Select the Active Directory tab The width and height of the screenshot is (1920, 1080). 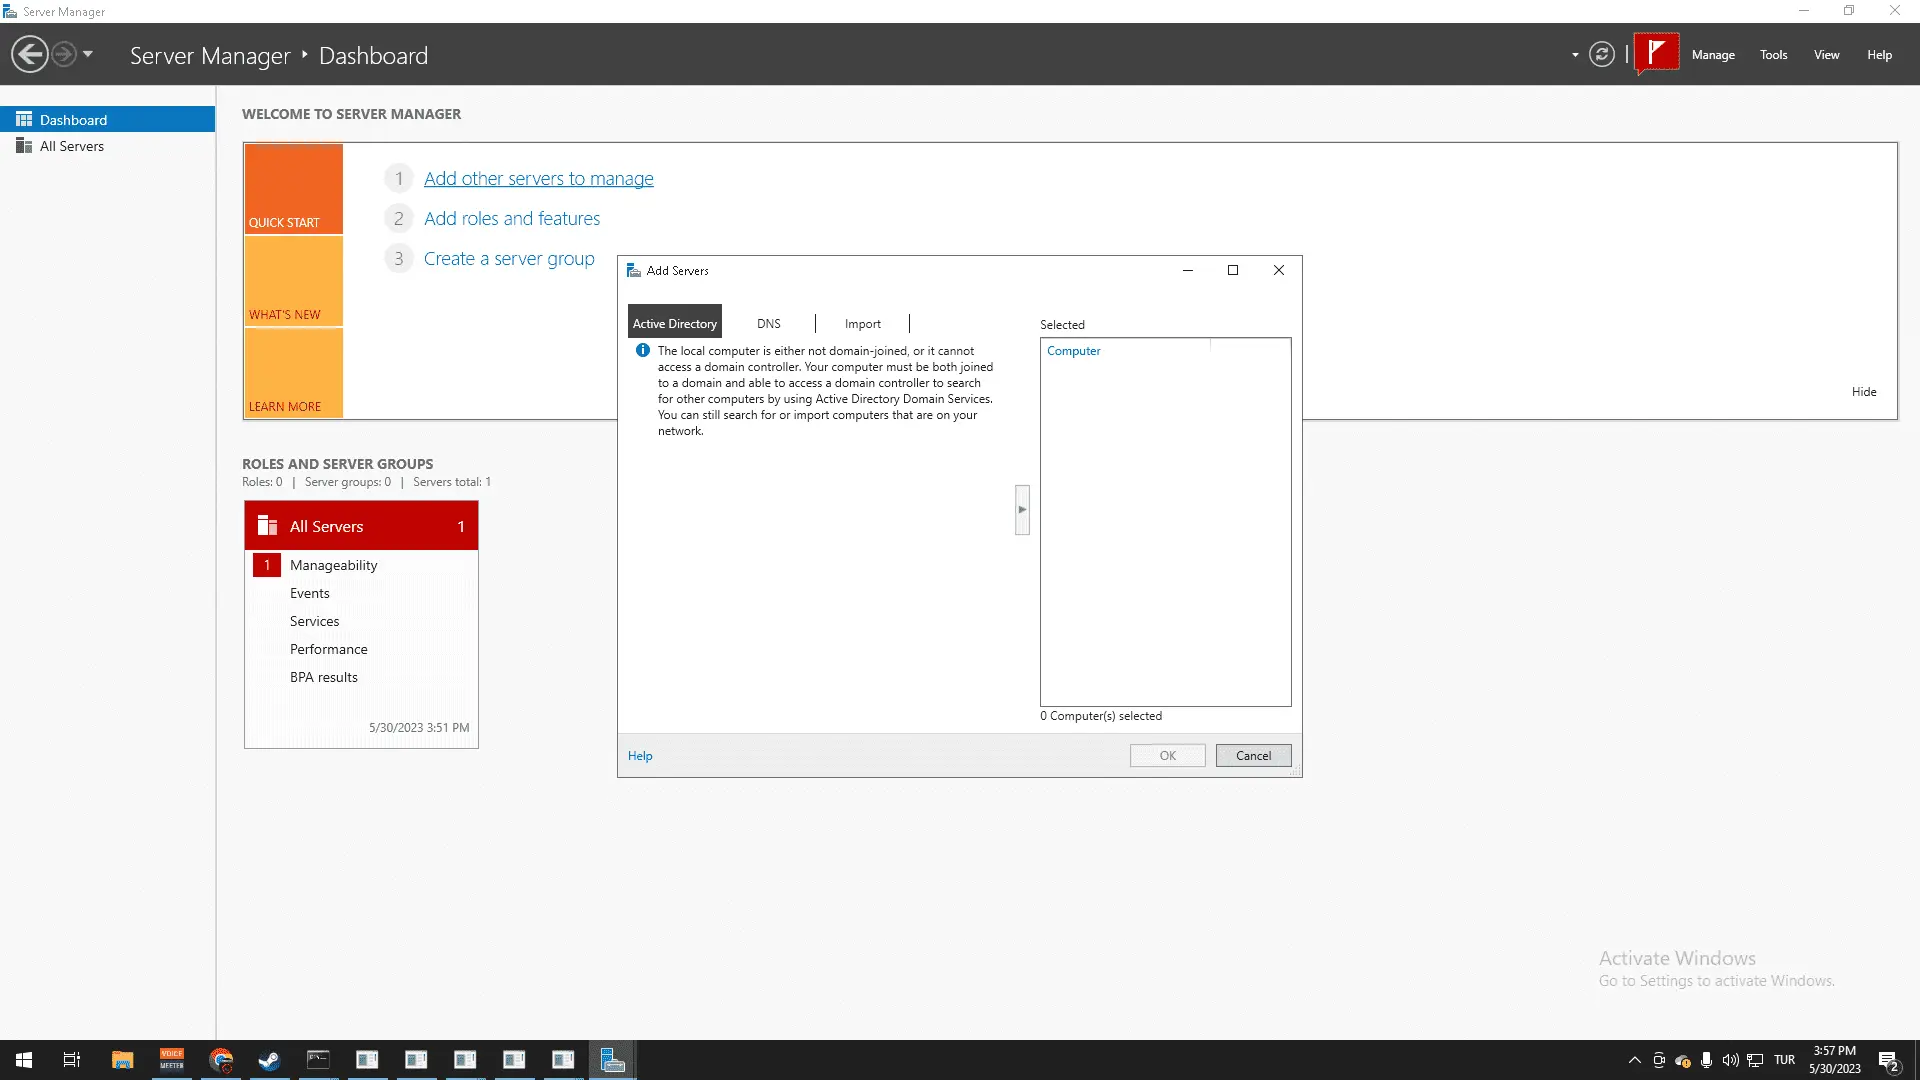675,322
